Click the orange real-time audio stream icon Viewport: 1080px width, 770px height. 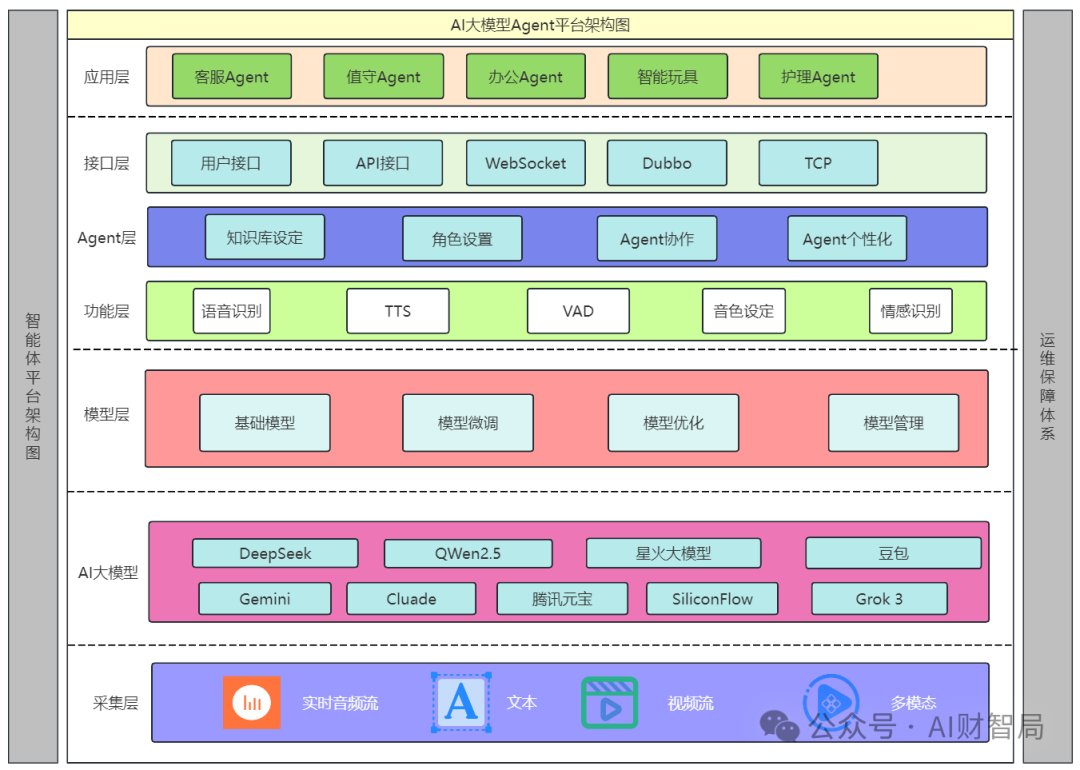click(251, 702)
